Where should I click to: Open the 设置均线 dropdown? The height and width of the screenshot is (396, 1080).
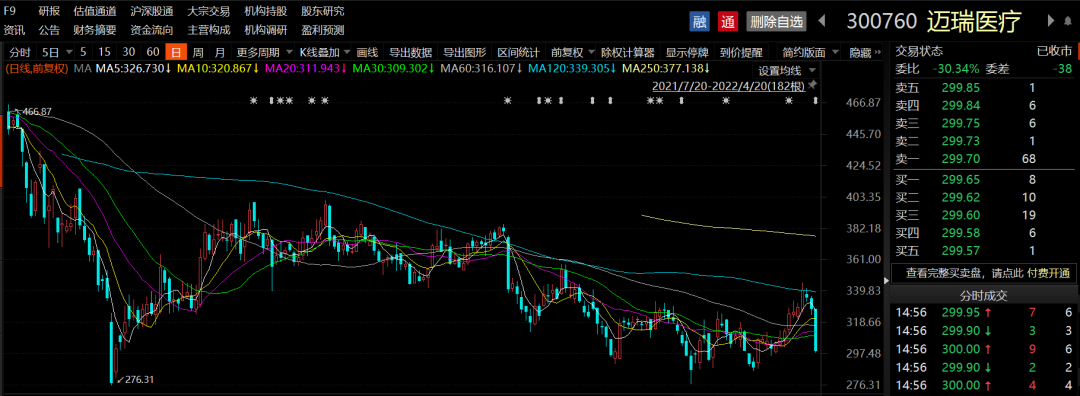click(x=786, y=70)
